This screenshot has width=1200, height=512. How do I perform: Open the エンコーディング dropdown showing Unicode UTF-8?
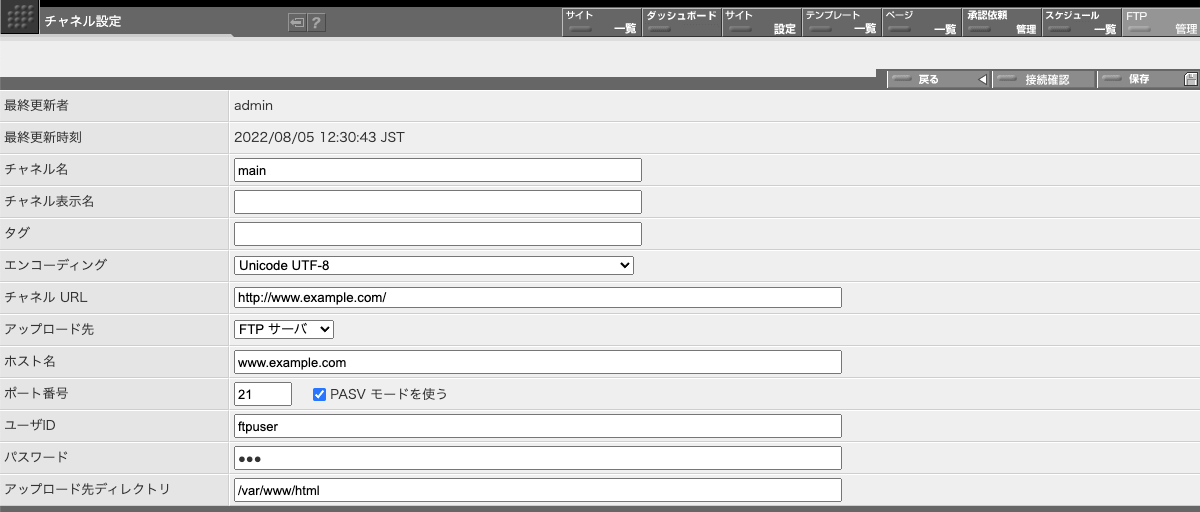433,265
